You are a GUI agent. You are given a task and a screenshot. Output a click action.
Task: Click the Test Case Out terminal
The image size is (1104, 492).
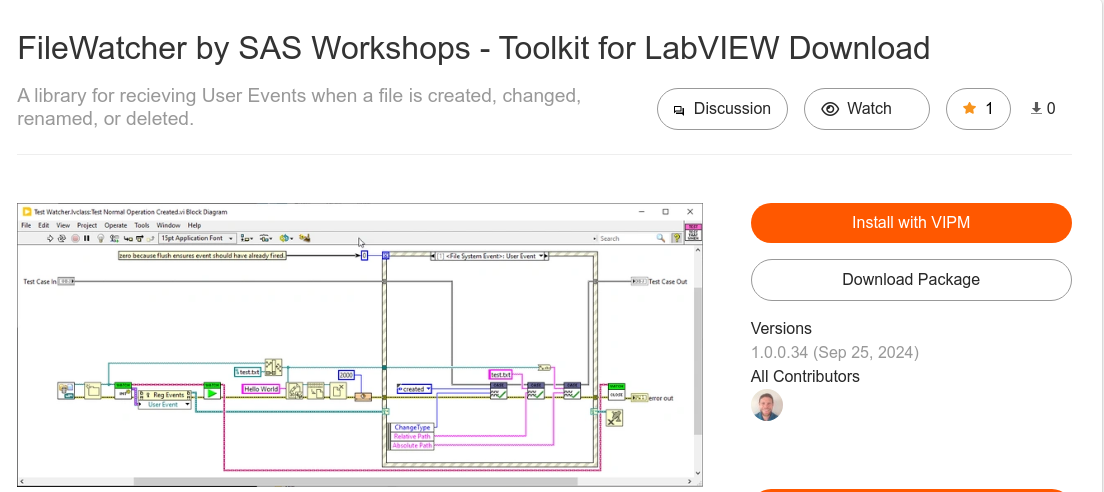pyautogui.click(x=639, y=282)
